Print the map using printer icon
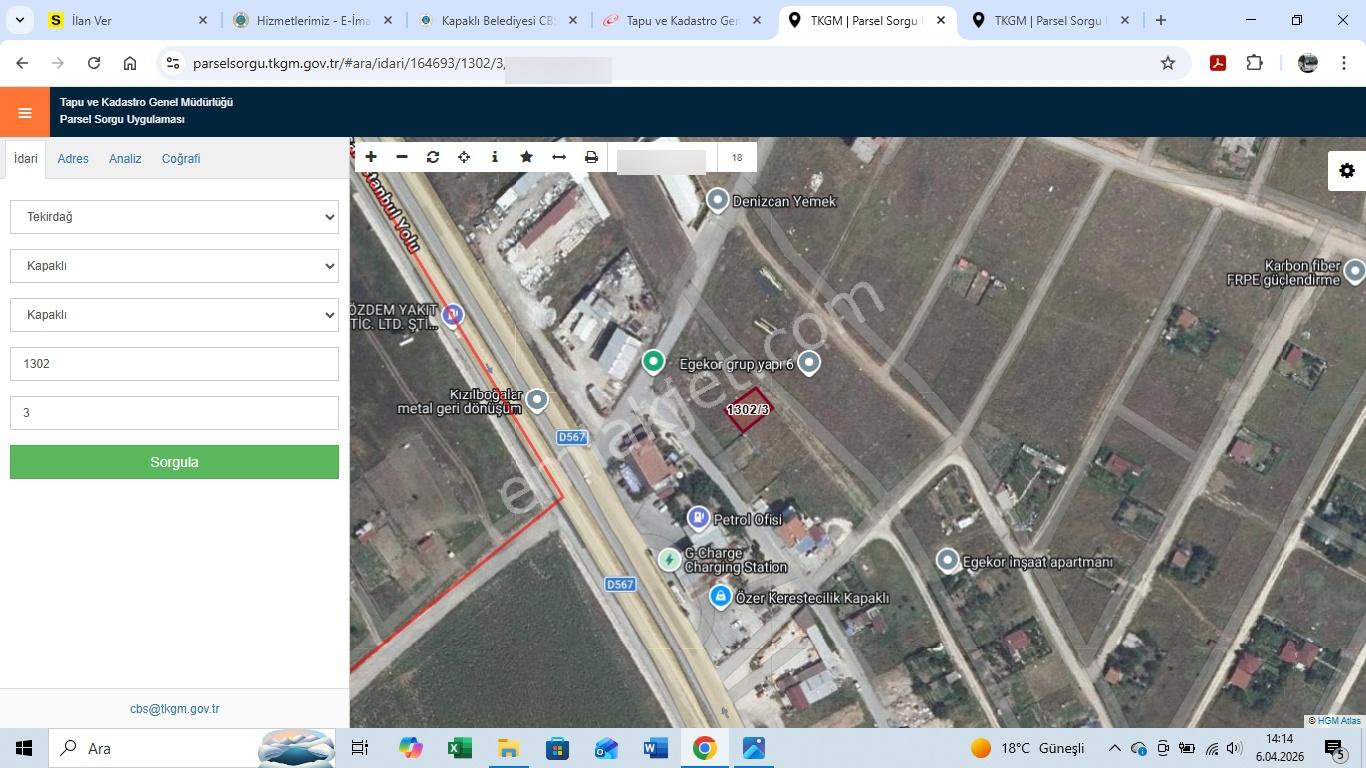Screen dimensions: 1366x768 pyautogui.click(x=591, y=157)
